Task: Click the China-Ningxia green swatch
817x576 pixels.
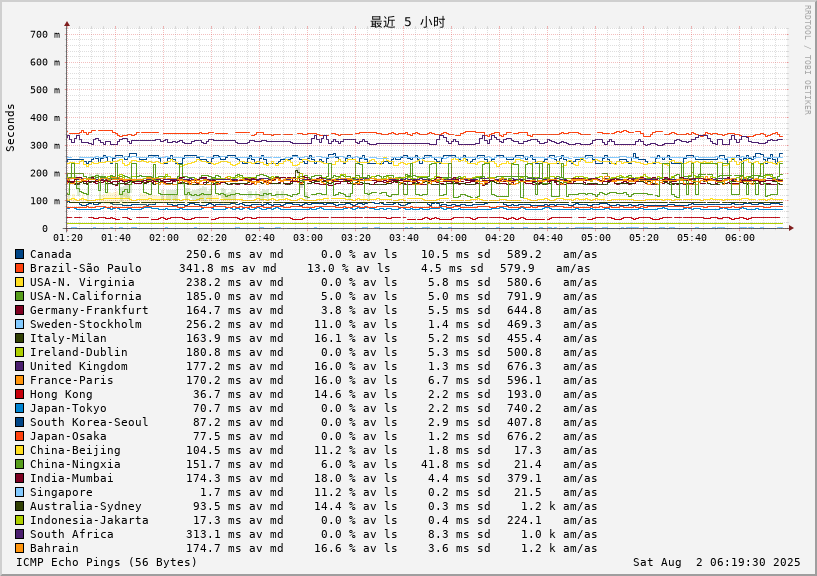Action: point(20,464)
